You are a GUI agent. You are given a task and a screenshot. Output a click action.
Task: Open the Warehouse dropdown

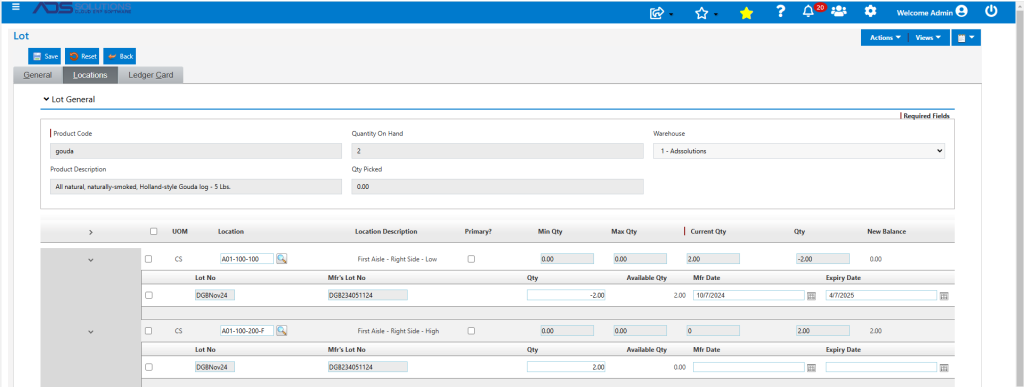[799, 151]
